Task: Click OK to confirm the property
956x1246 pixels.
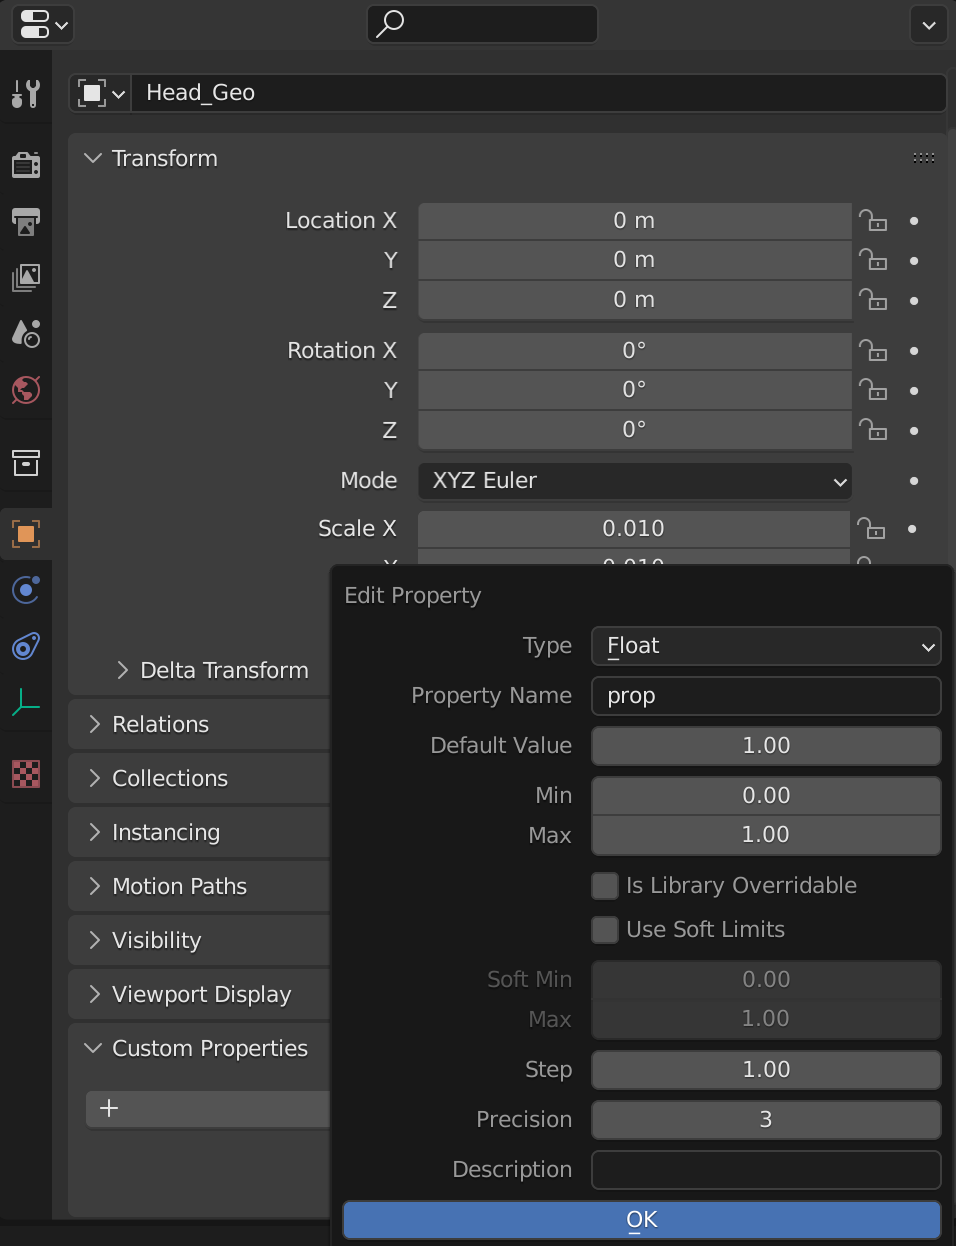Action: coord(641,1220)
